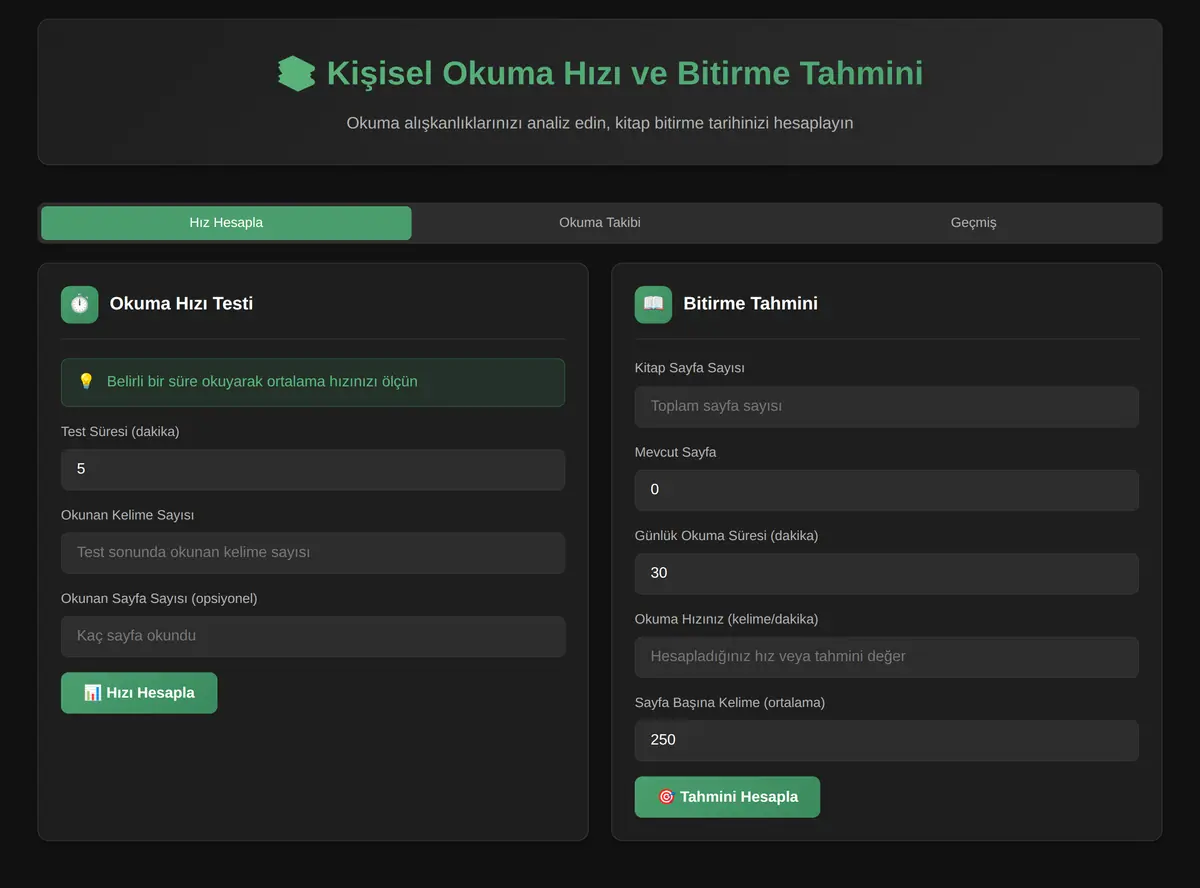Focus the Okunan Kelime Sayısı input
1200x888 pixels.
(x=313, y=553)
